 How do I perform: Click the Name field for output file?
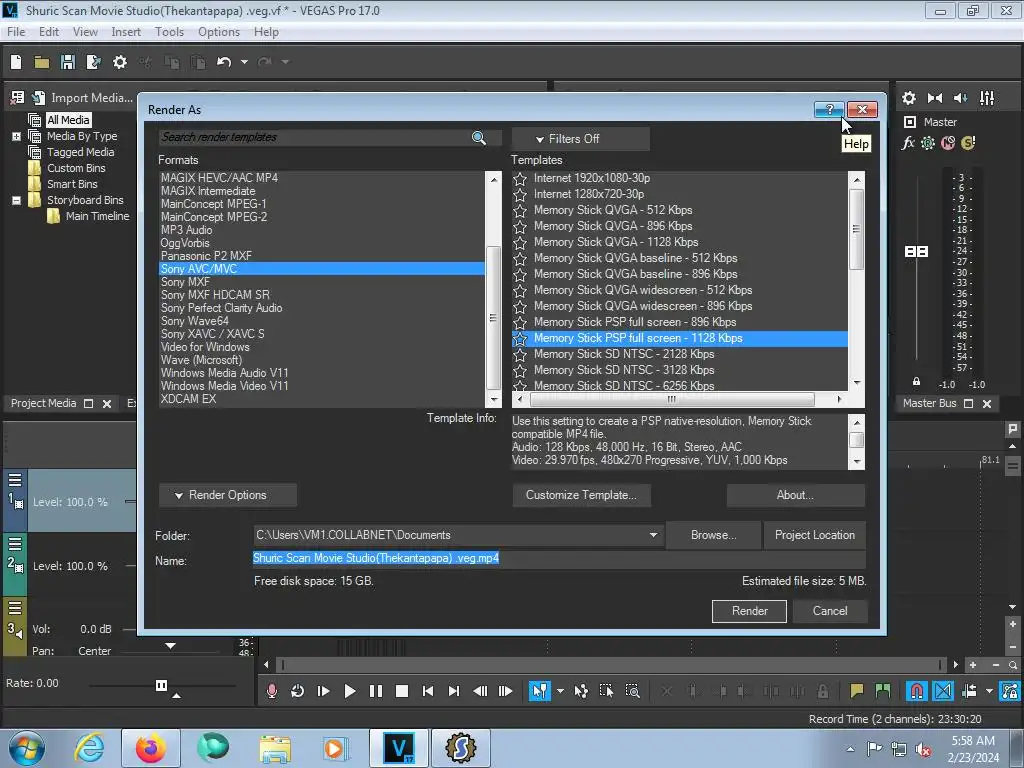click(559, 558)
